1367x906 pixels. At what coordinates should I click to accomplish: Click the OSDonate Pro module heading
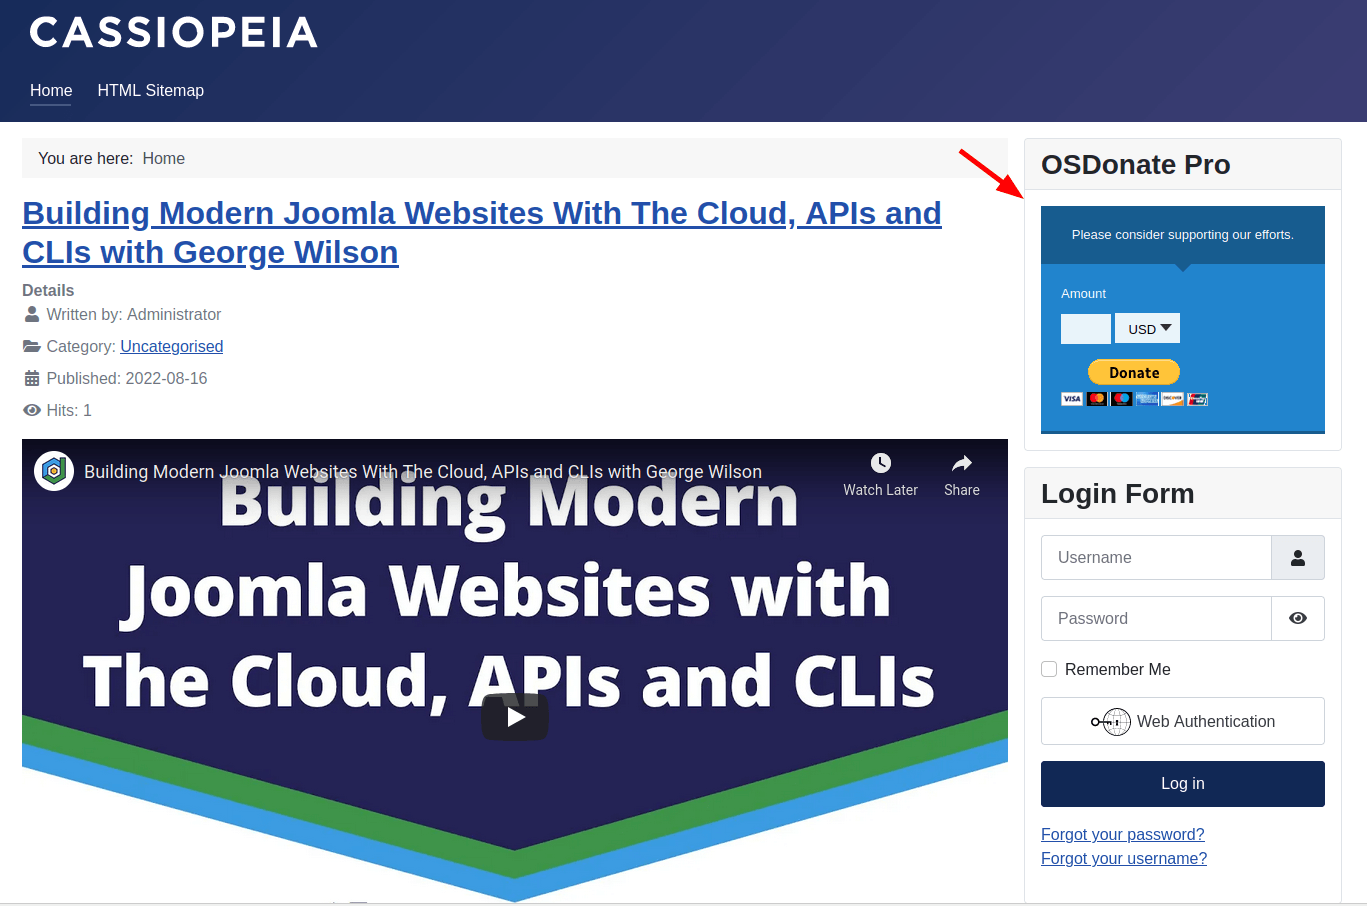click(1136, 164)
